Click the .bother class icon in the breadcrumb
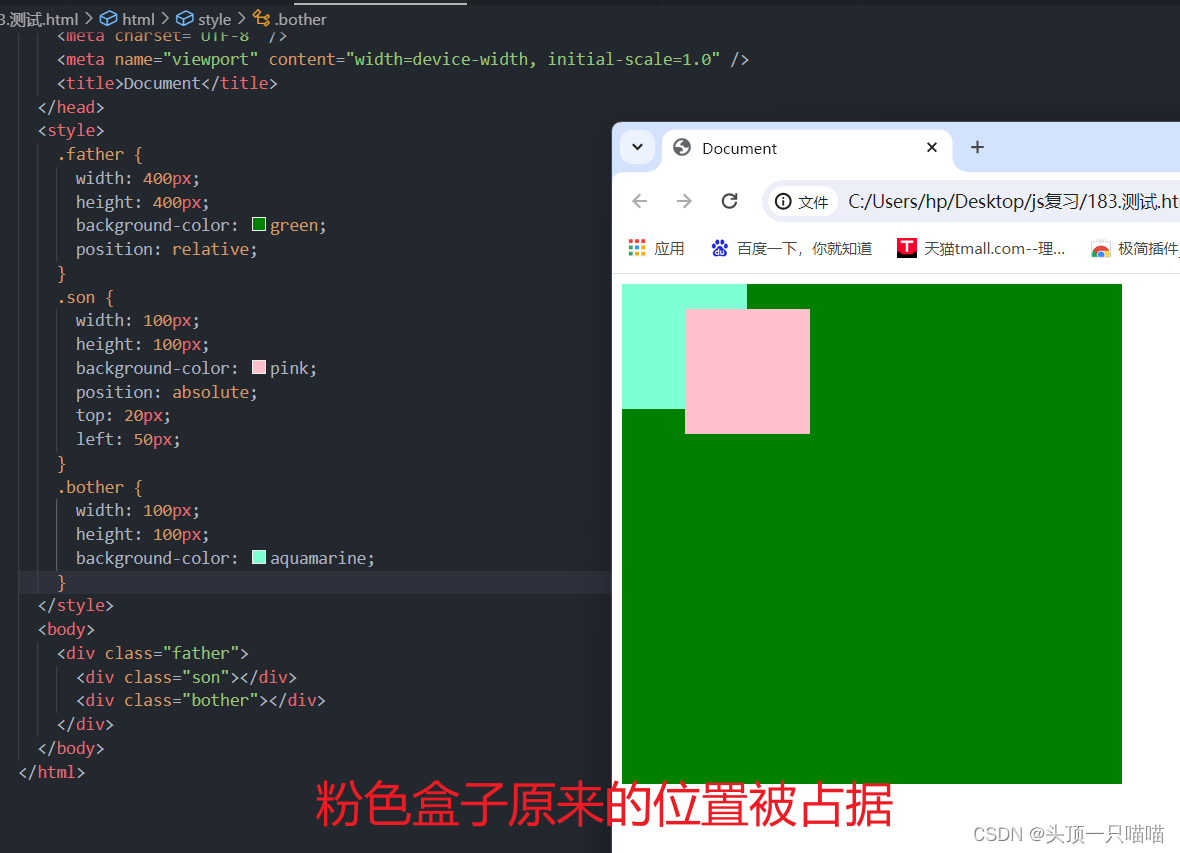 click(259, 18)
